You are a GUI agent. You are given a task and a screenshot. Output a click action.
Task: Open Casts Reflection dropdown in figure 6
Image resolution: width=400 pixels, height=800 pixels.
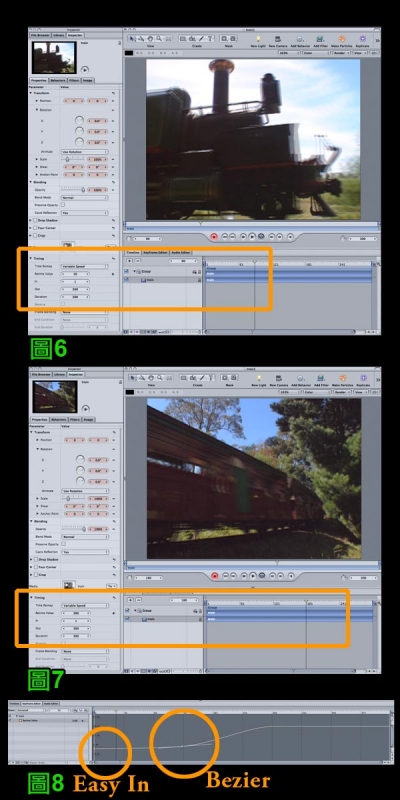(x=84, y=213)
